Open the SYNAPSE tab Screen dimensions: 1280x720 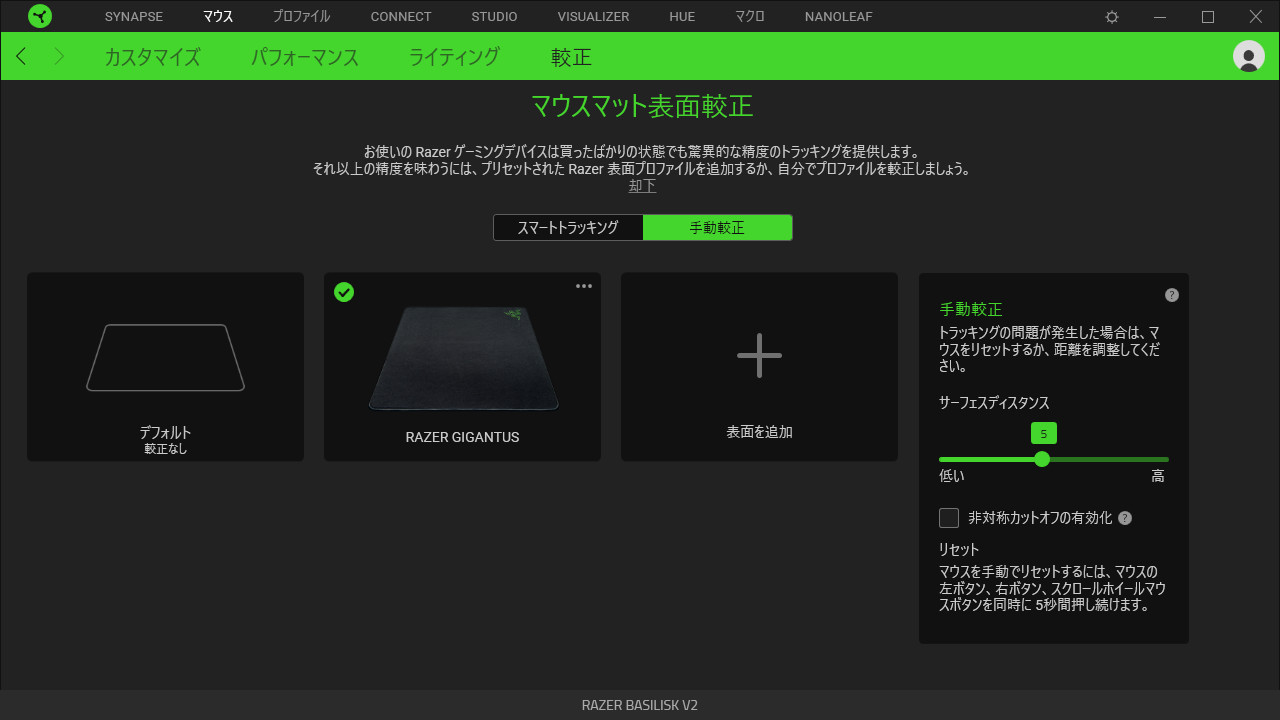coord(133,16)
